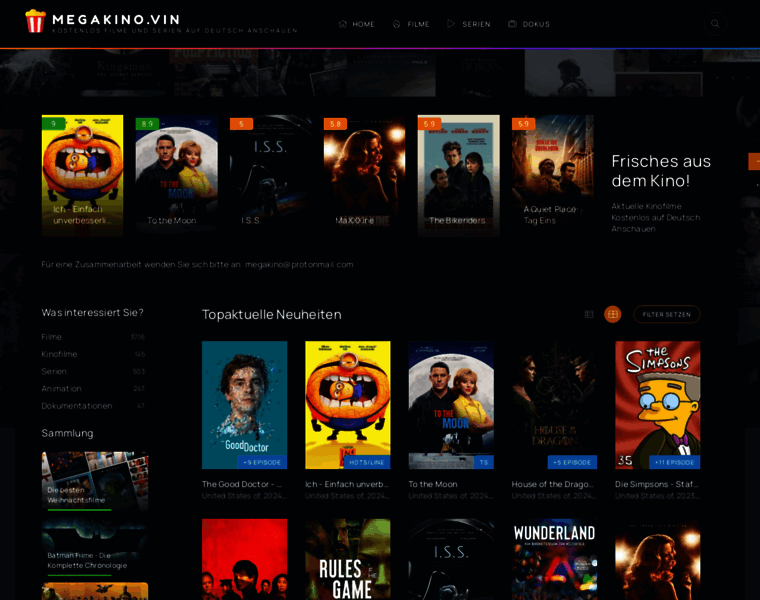Open the FILME menu
The width and height of the screenshot is (760, 600).
(x=411, y=24)
